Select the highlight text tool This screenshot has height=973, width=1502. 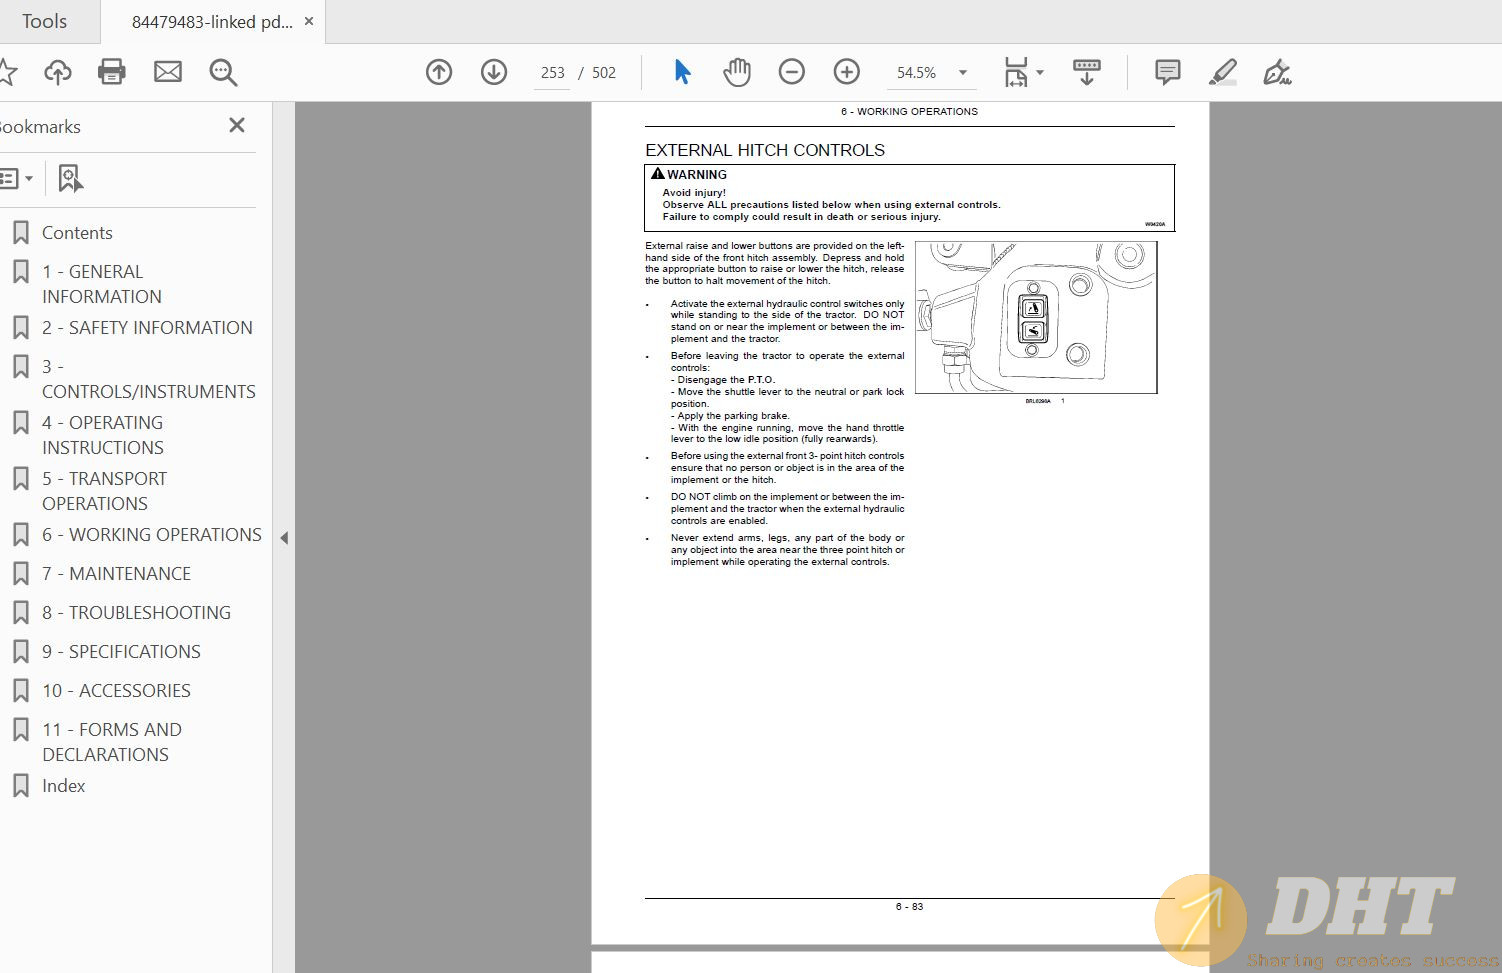pos(1222,72)
